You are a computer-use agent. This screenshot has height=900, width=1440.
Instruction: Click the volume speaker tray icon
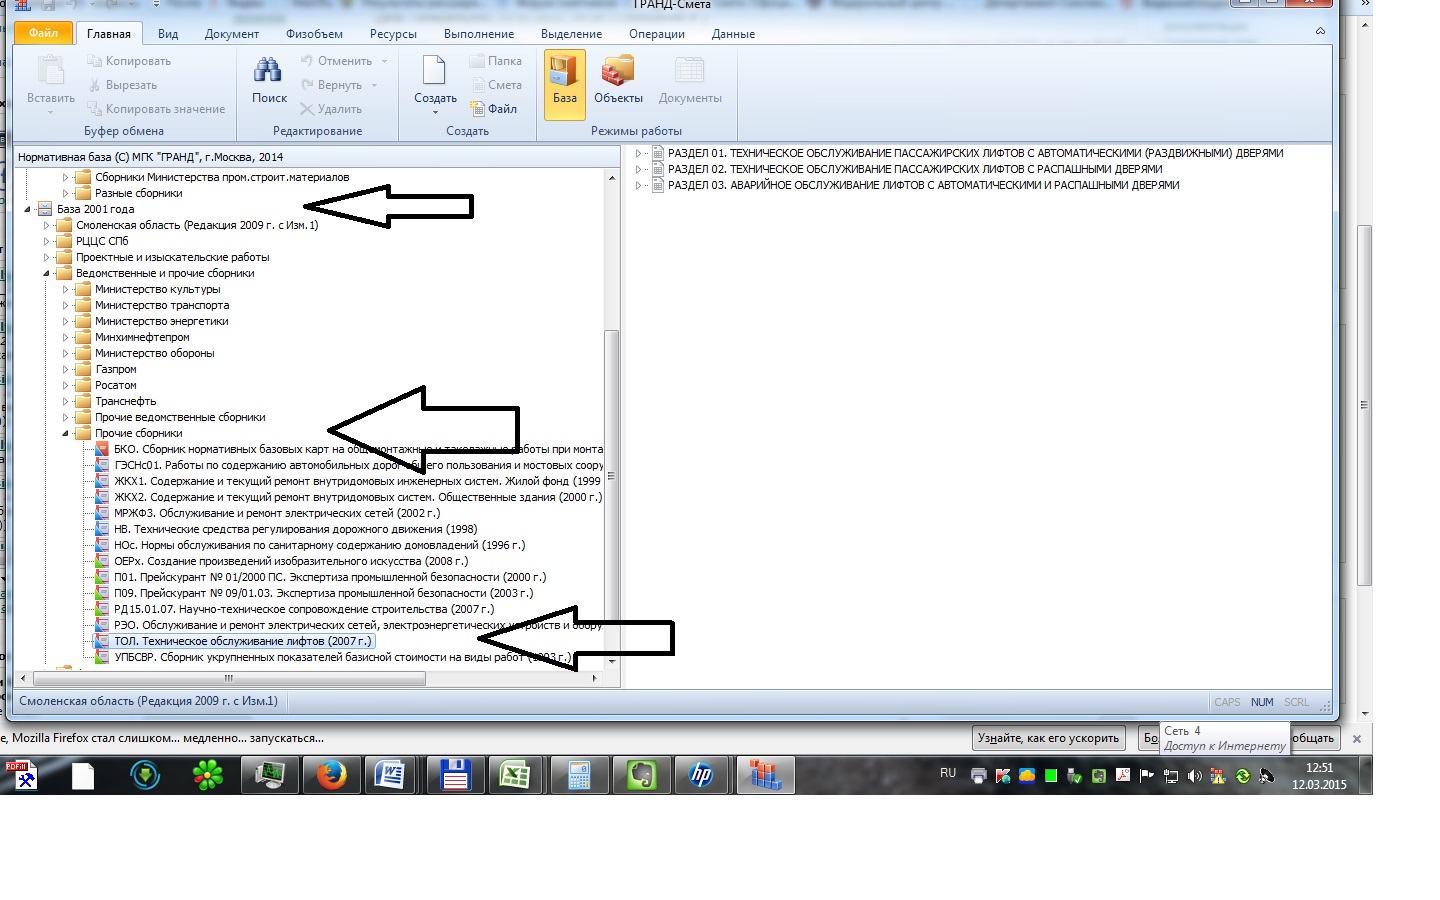(1194, 776)
